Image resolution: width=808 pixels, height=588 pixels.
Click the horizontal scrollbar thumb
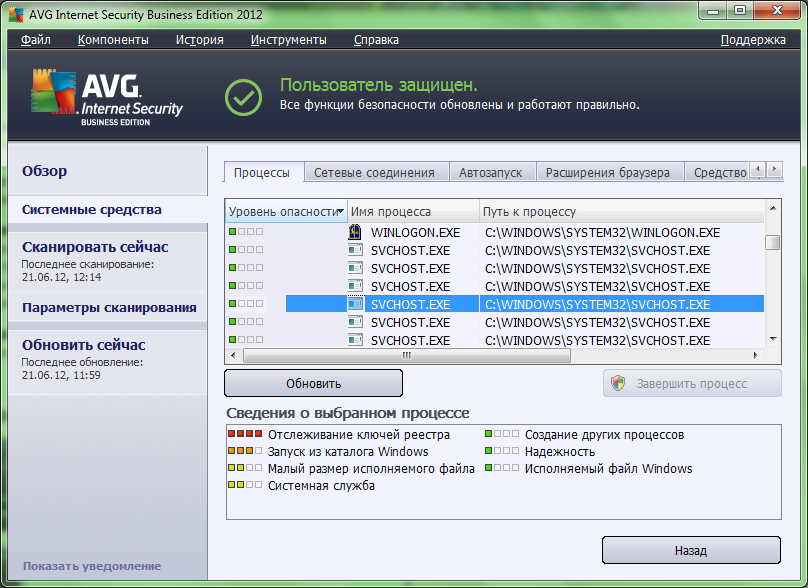tap(407, 355)
